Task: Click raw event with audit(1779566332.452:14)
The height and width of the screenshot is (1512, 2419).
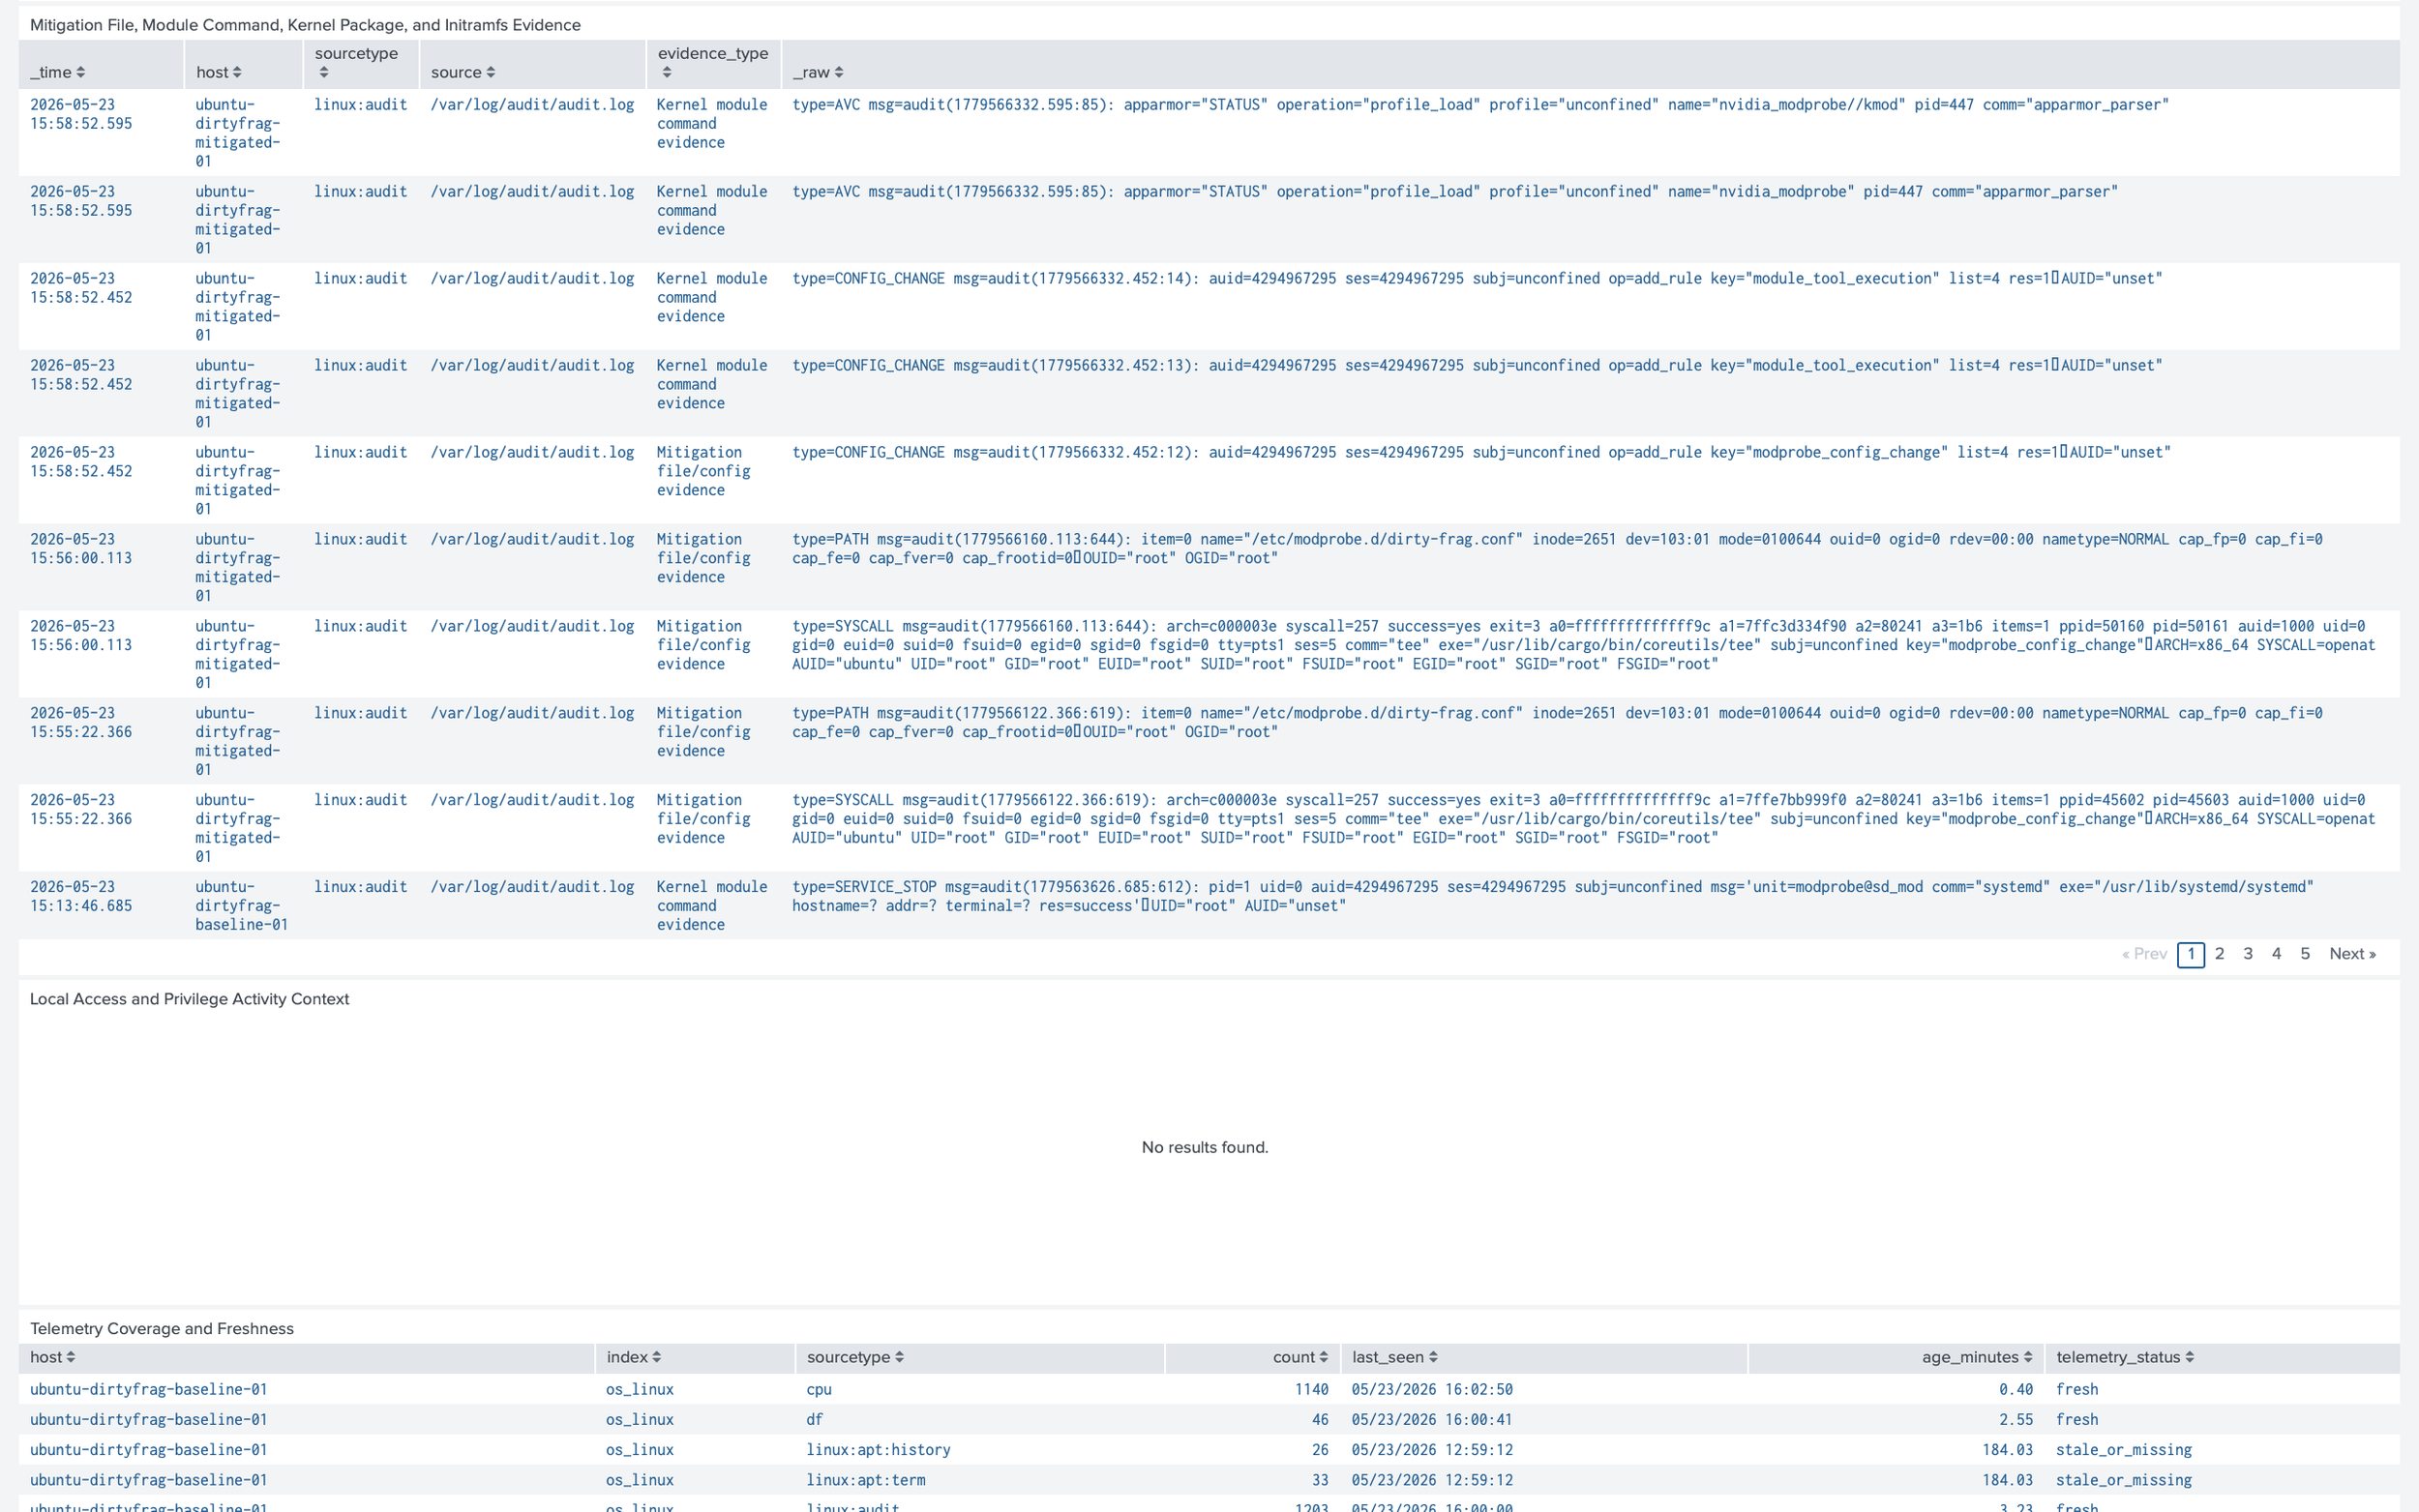Action: (x=1477, y=278)
